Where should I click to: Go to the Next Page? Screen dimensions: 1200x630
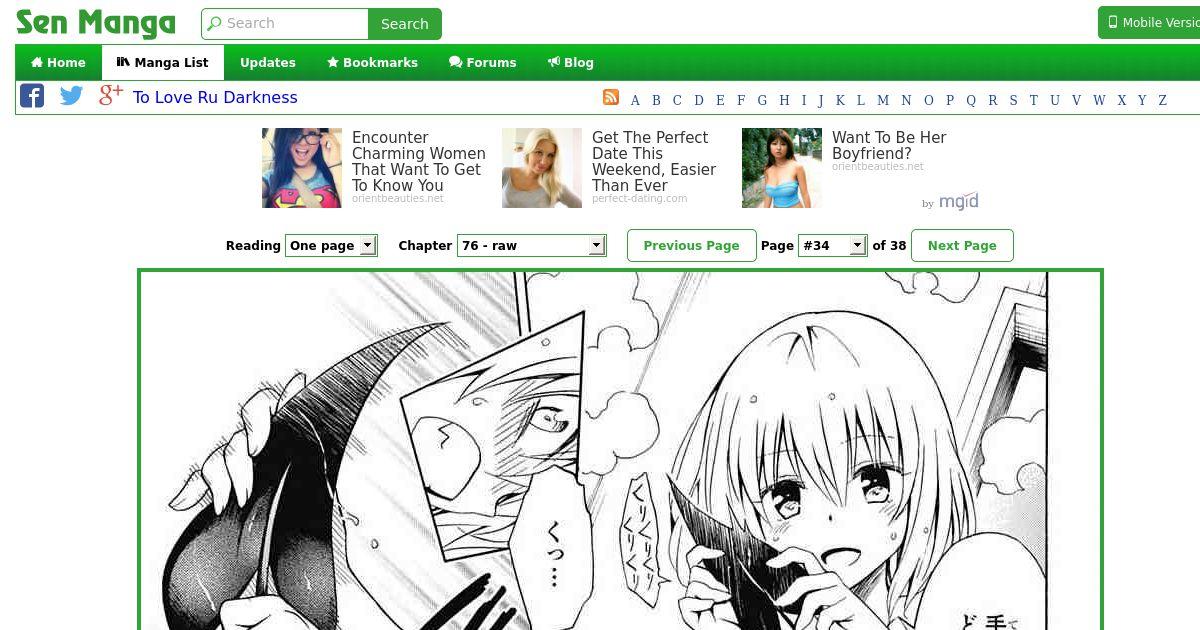(x=962, y=245)
